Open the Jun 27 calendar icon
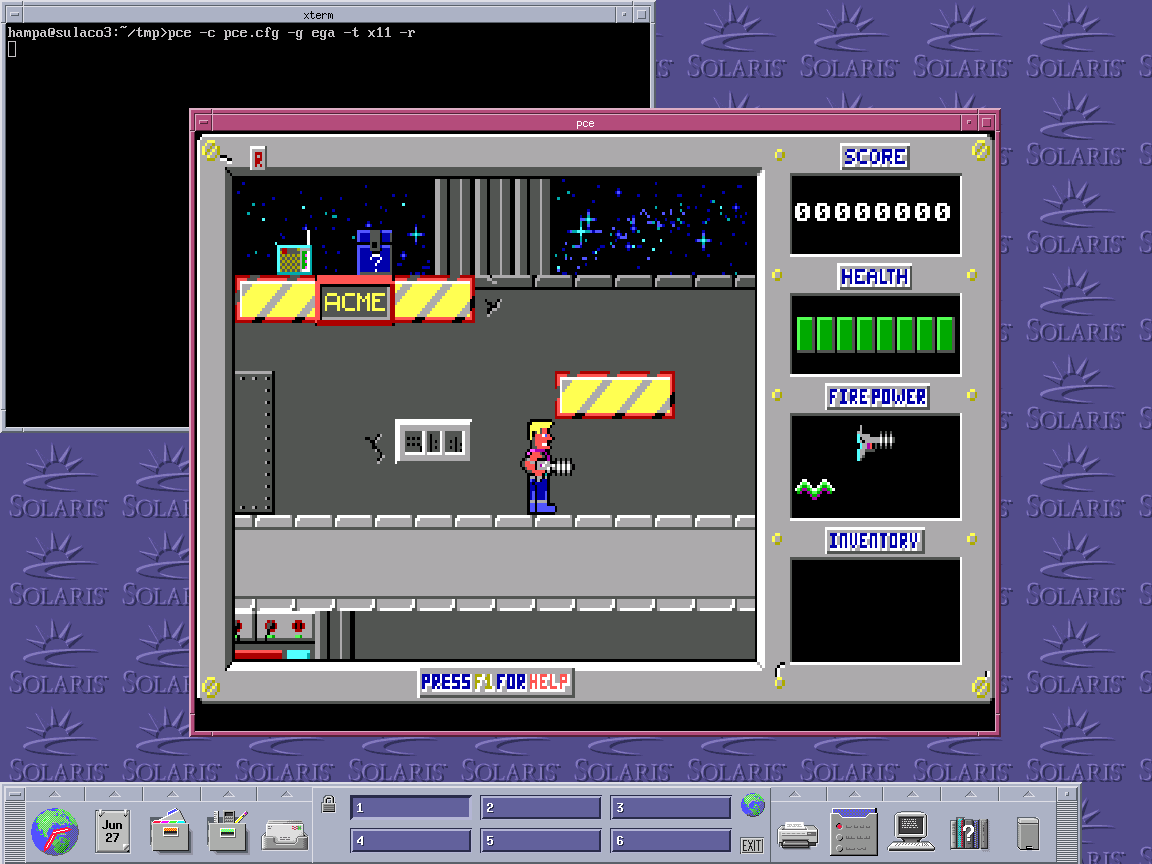This screenshot has width=1152, height=864. click(112, 831)
